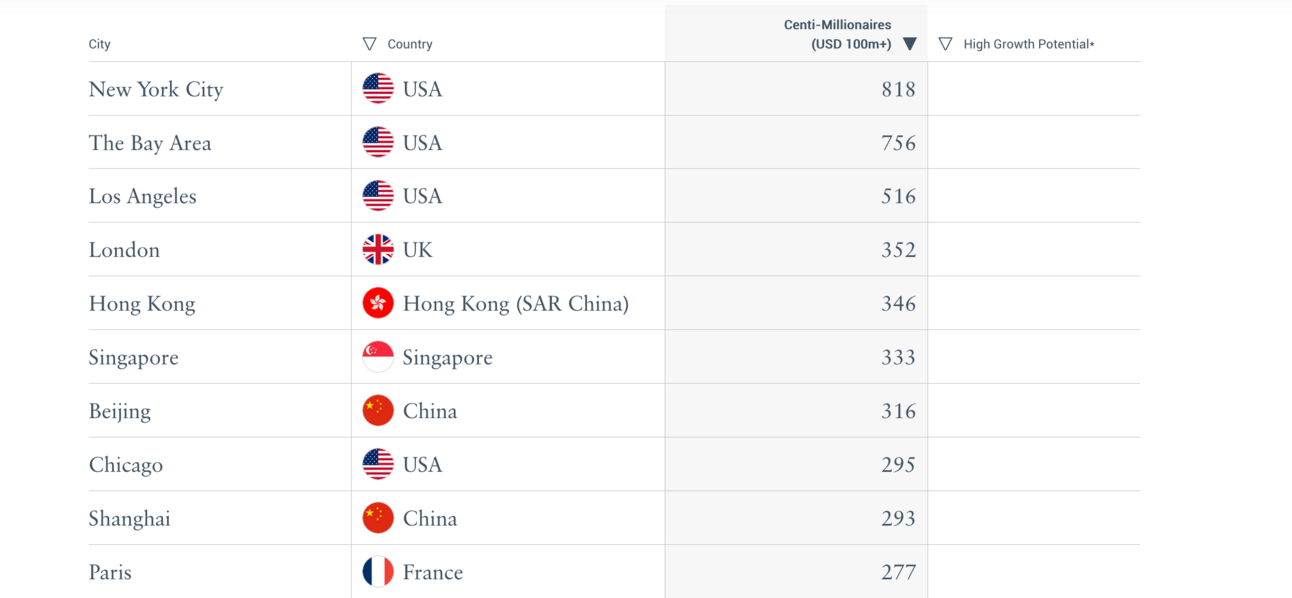Click the Singapore flag icon
The height and width of the screenshot is (598, 1292).
(378, 357)
